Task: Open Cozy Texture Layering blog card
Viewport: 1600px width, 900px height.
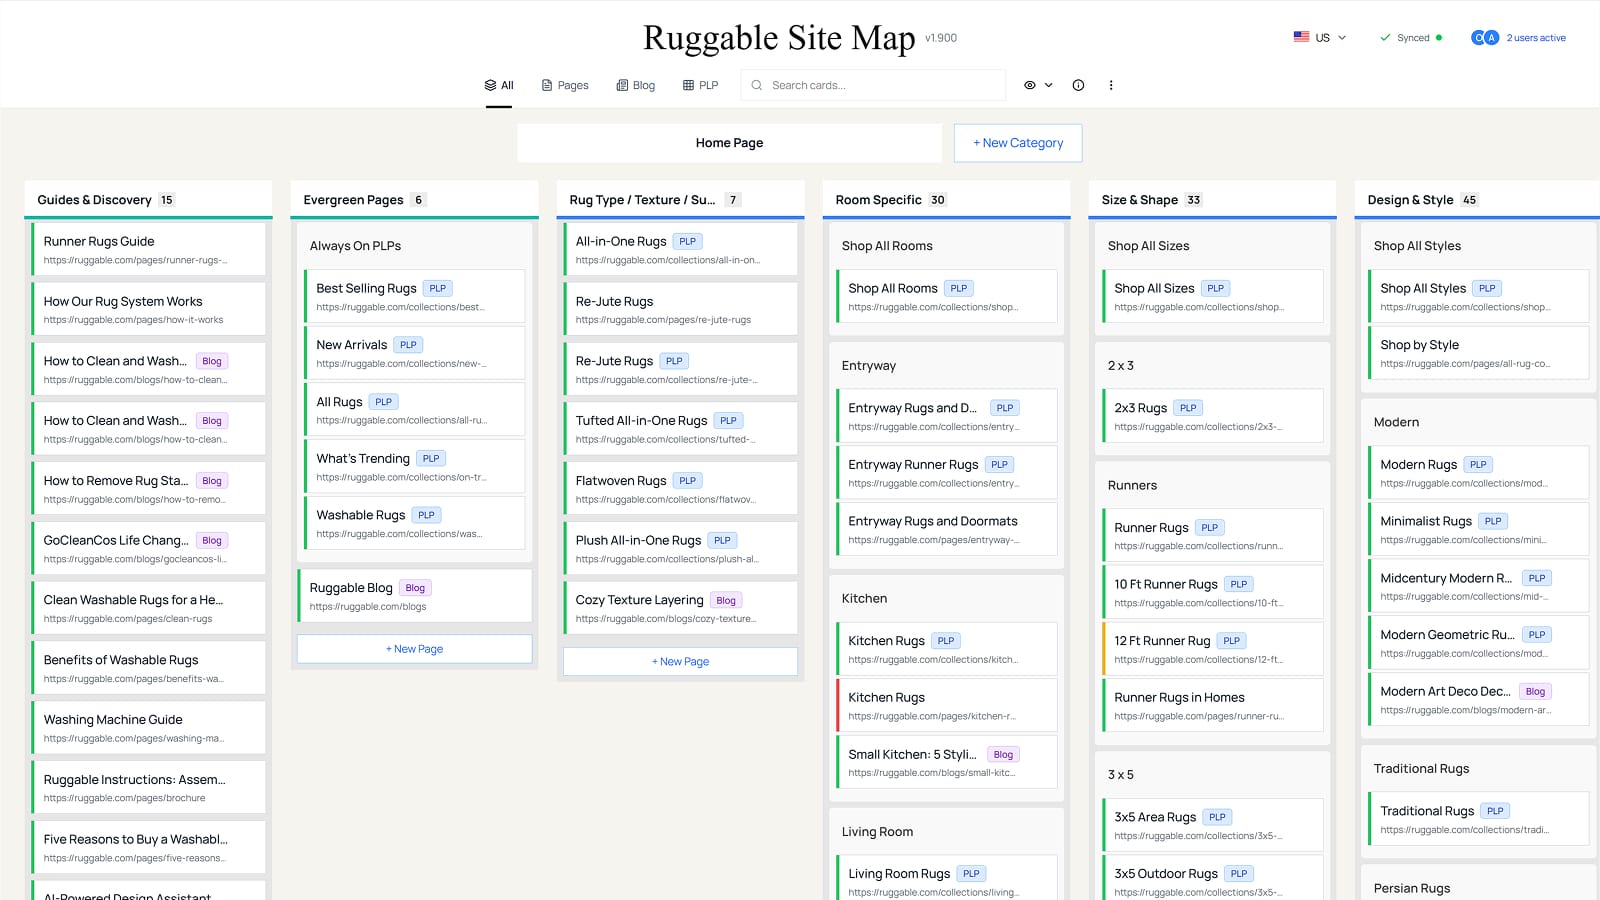Action: (x=681, y=608)
